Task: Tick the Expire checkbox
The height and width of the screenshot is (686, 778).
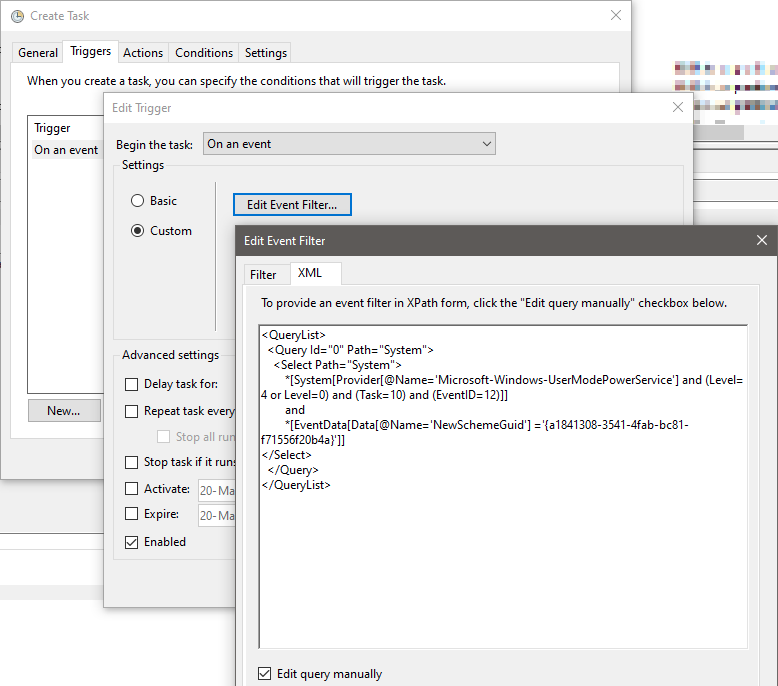Action: (131, 513)
